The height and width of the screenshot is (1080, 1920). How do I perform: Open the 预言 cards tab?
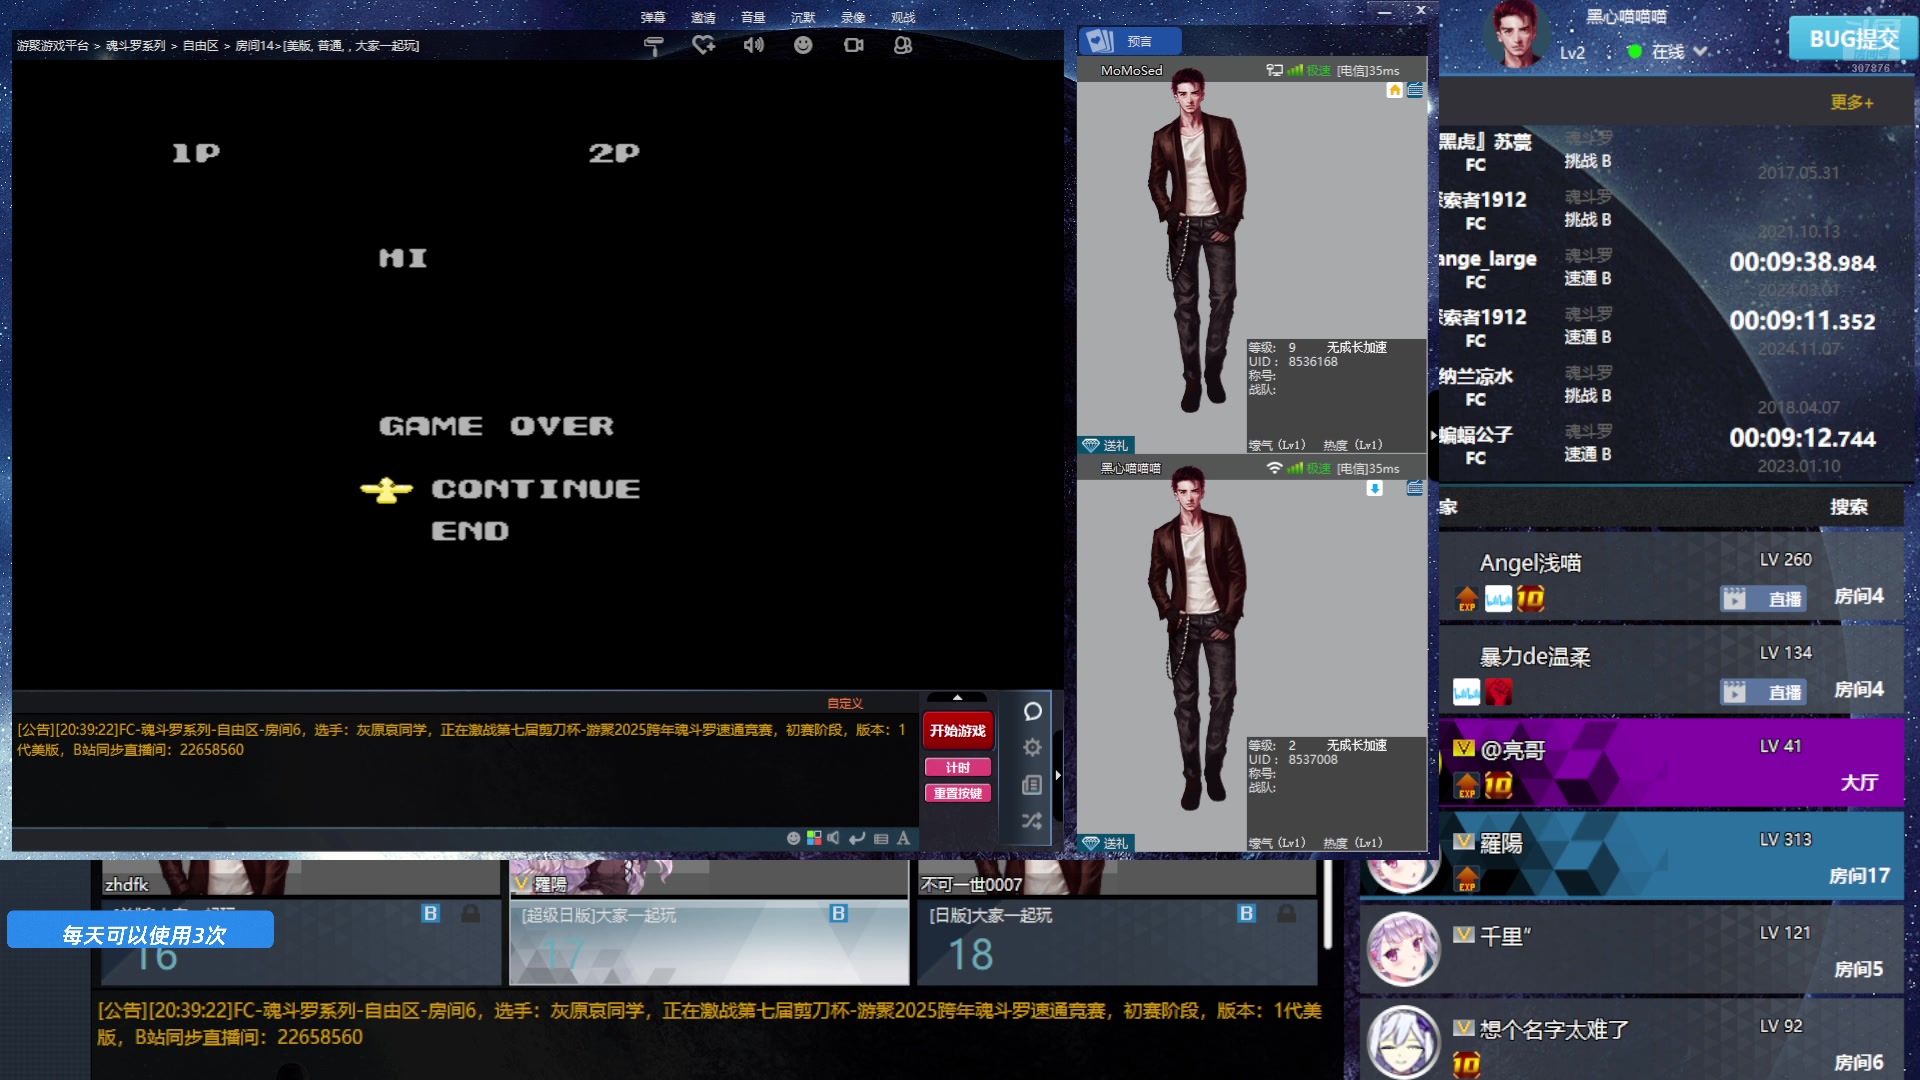click(1130, 41)
